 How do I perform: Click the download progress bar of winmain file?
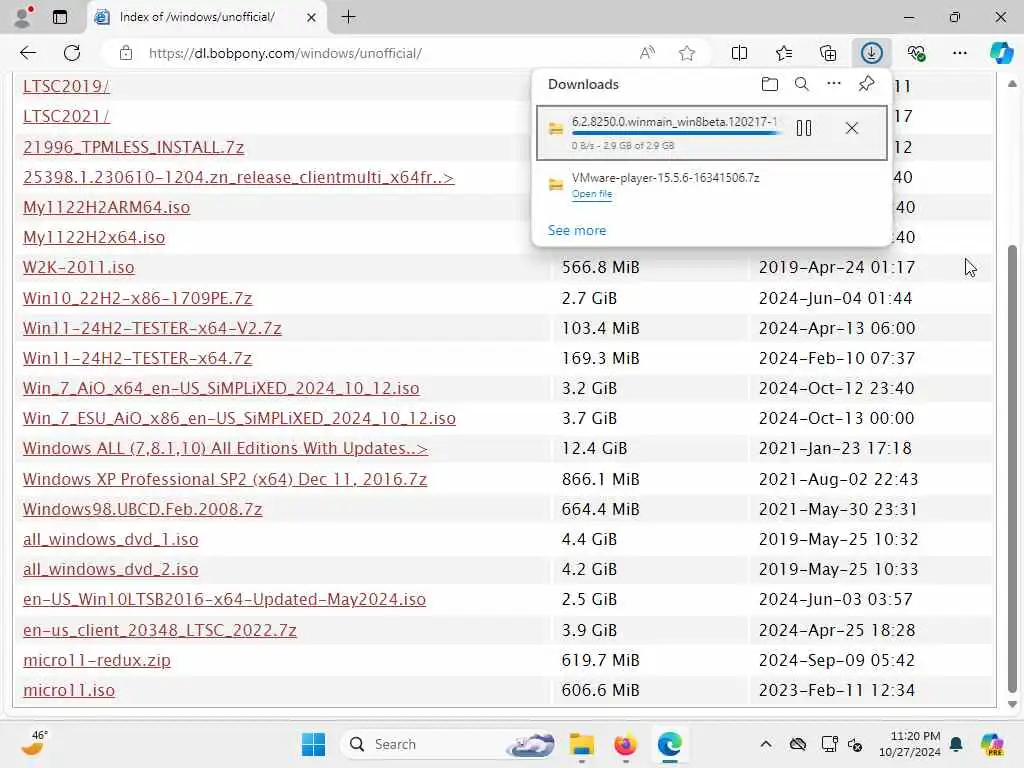point(677,133)
